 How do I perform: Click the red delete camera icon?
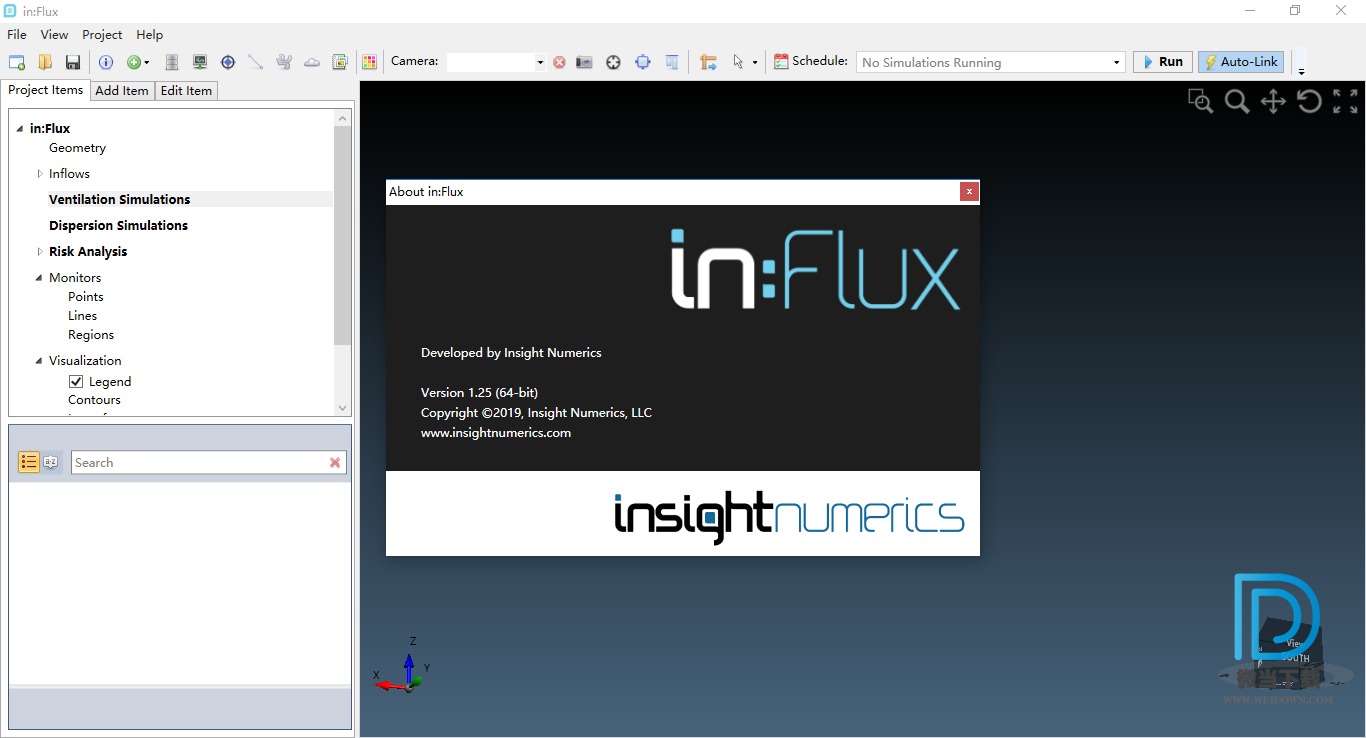[x=559, y=62]
